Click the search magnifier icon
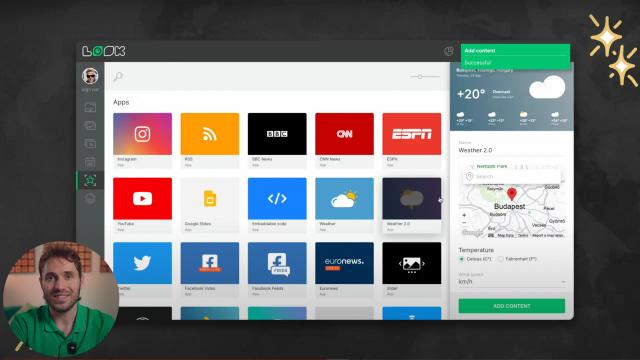The image size is (640, 360). (x=118, y=76)
